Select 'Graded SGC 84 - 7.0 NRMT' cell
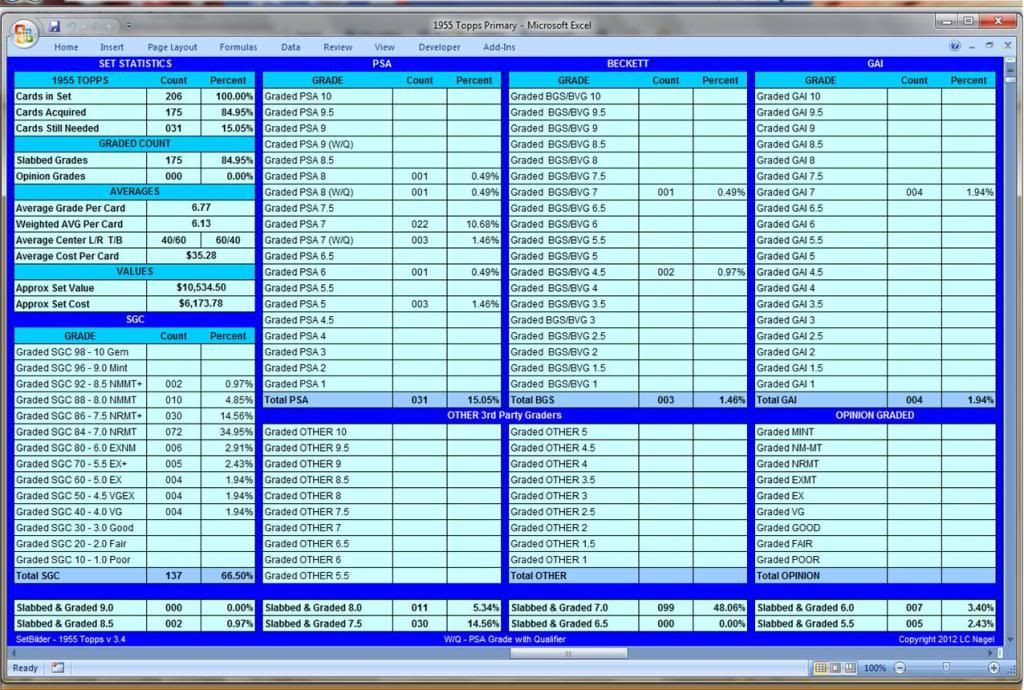1024x690 pixels. point(80,431)
